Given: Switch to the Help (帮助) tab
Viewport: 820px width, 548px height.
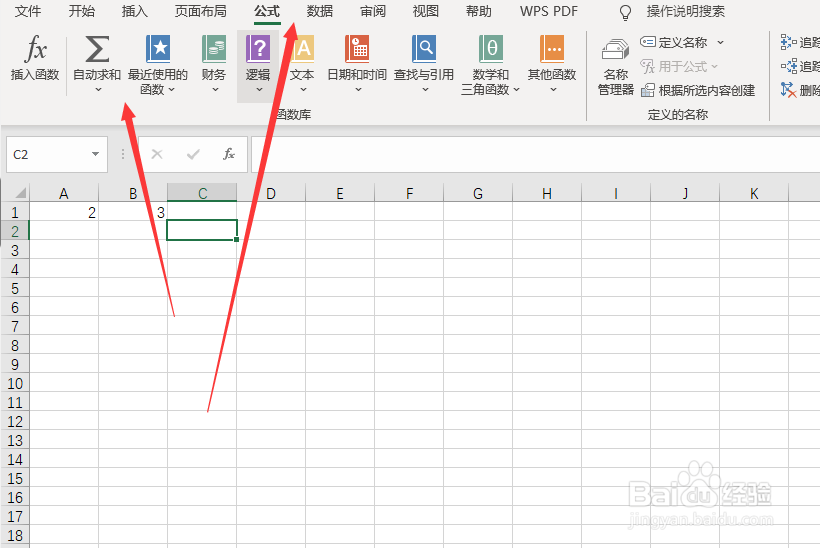Looking at the screenshot, I should pyautogui.click(x=479, y=11).
